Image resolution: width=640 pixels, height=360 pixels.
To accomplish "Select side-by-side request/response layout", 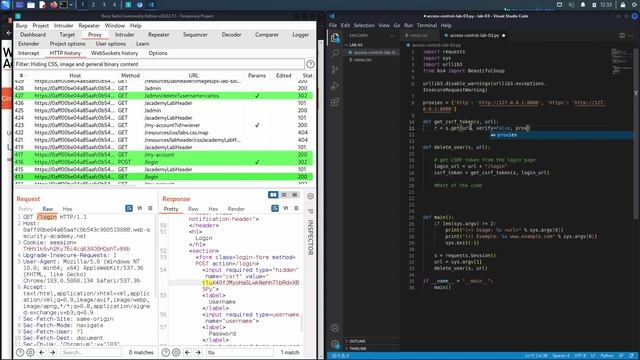I will [273, 195].
